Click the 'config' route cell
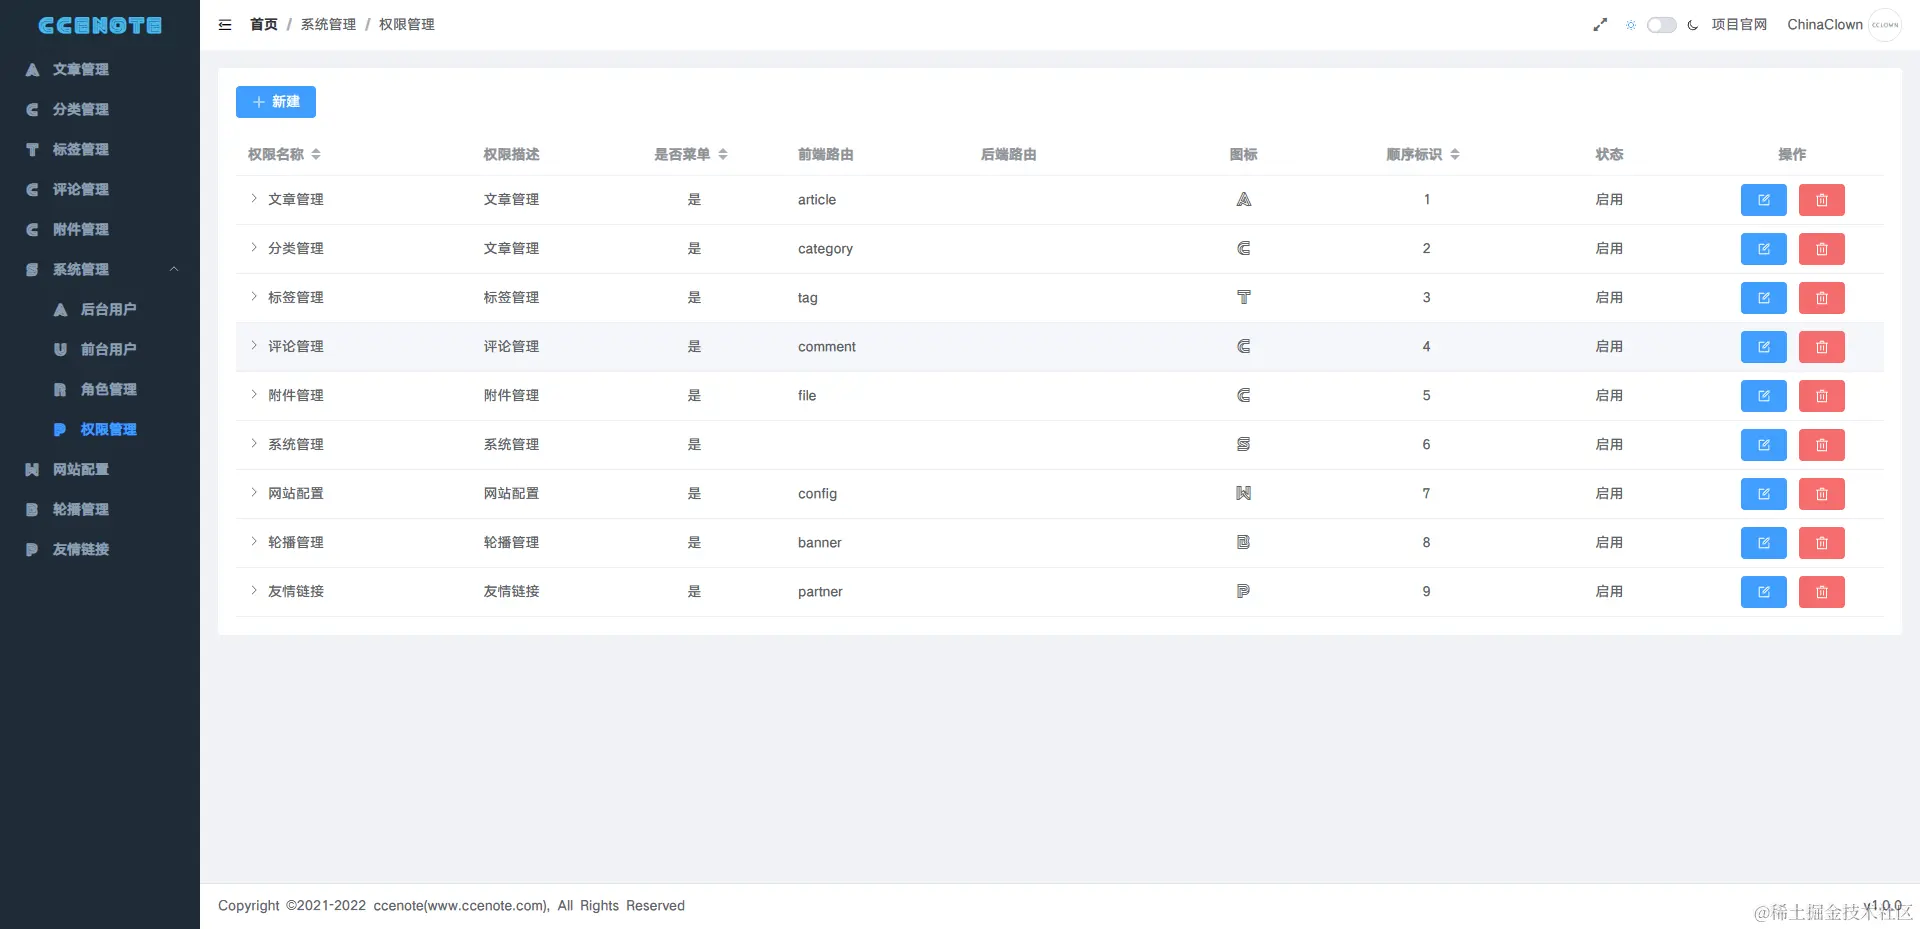This screenshot has height=929, width=1920. (817, 494)
